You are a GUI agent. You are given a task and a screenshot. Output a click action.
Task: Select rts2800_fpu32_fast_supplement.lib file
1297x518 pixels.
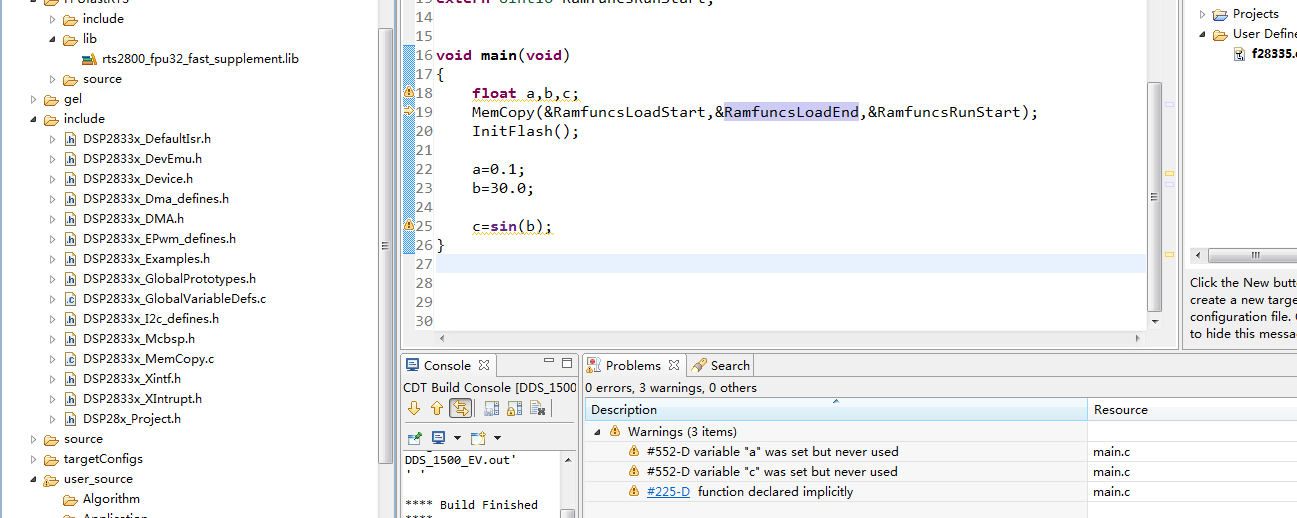point(200,59)
